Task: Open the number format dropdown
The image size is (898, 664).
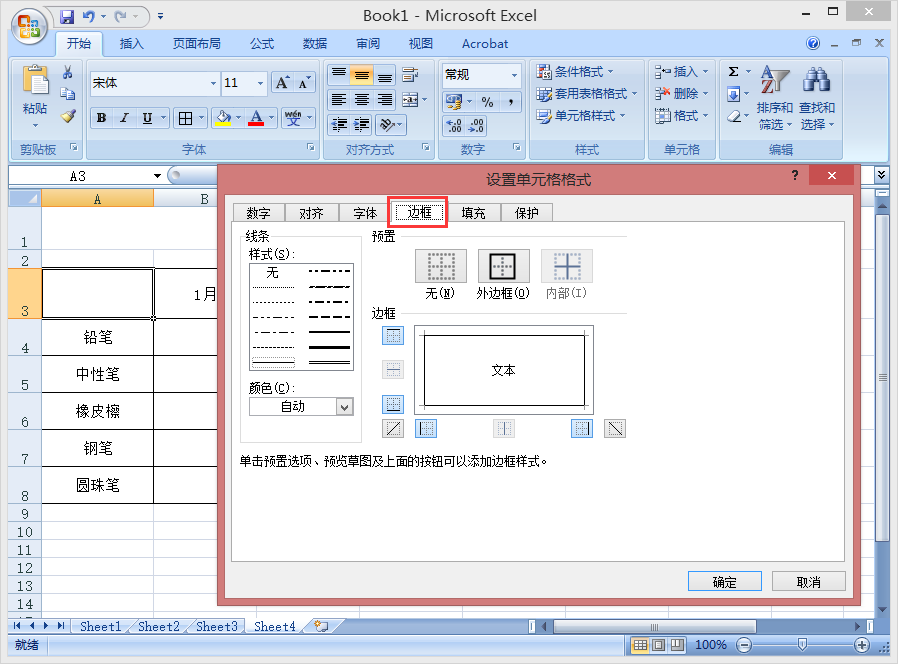Action: pos(514,75)
